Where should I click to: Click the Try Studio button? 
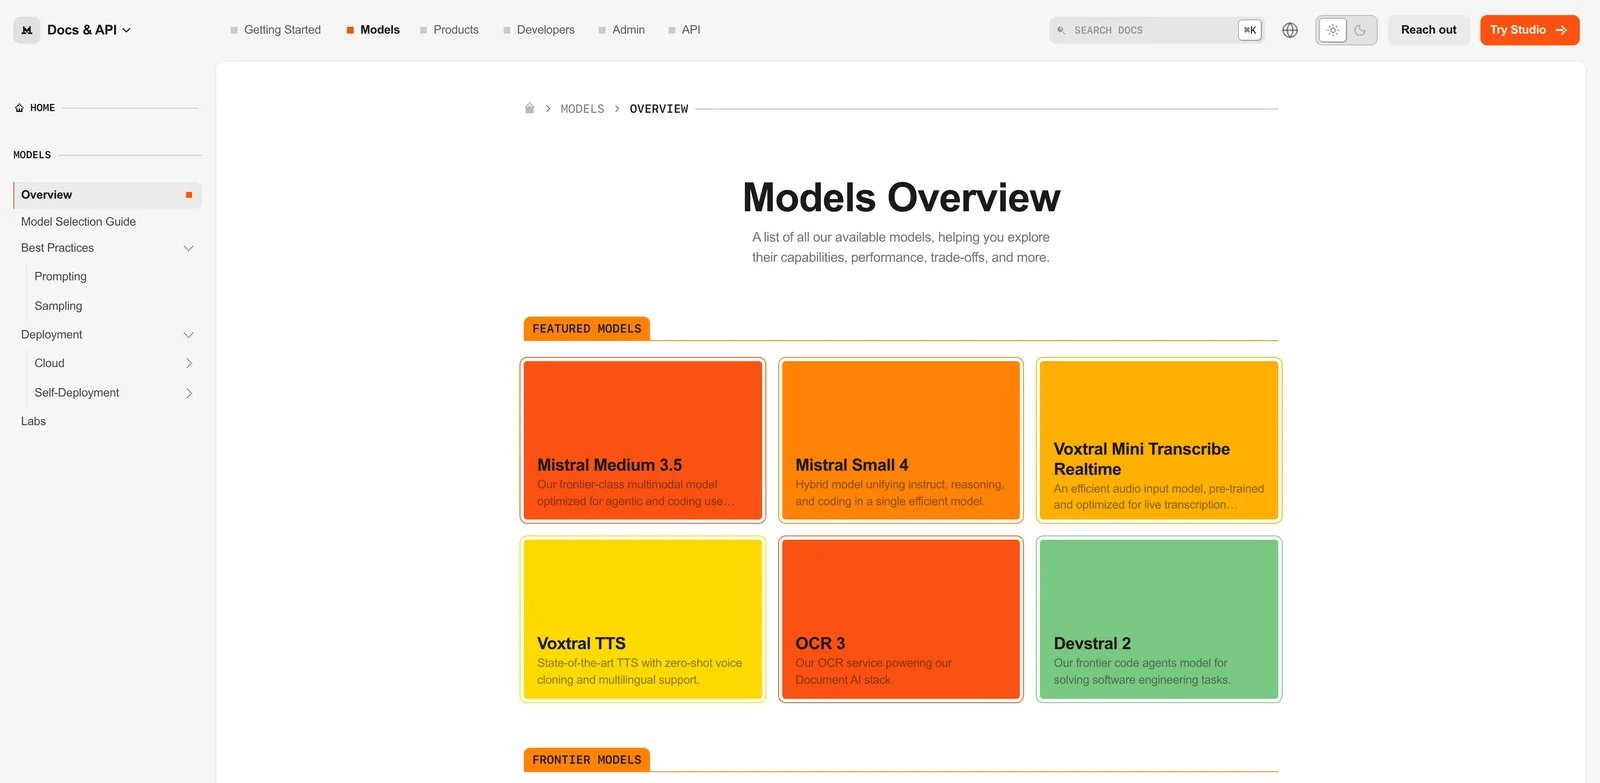tap(1529, 30)
